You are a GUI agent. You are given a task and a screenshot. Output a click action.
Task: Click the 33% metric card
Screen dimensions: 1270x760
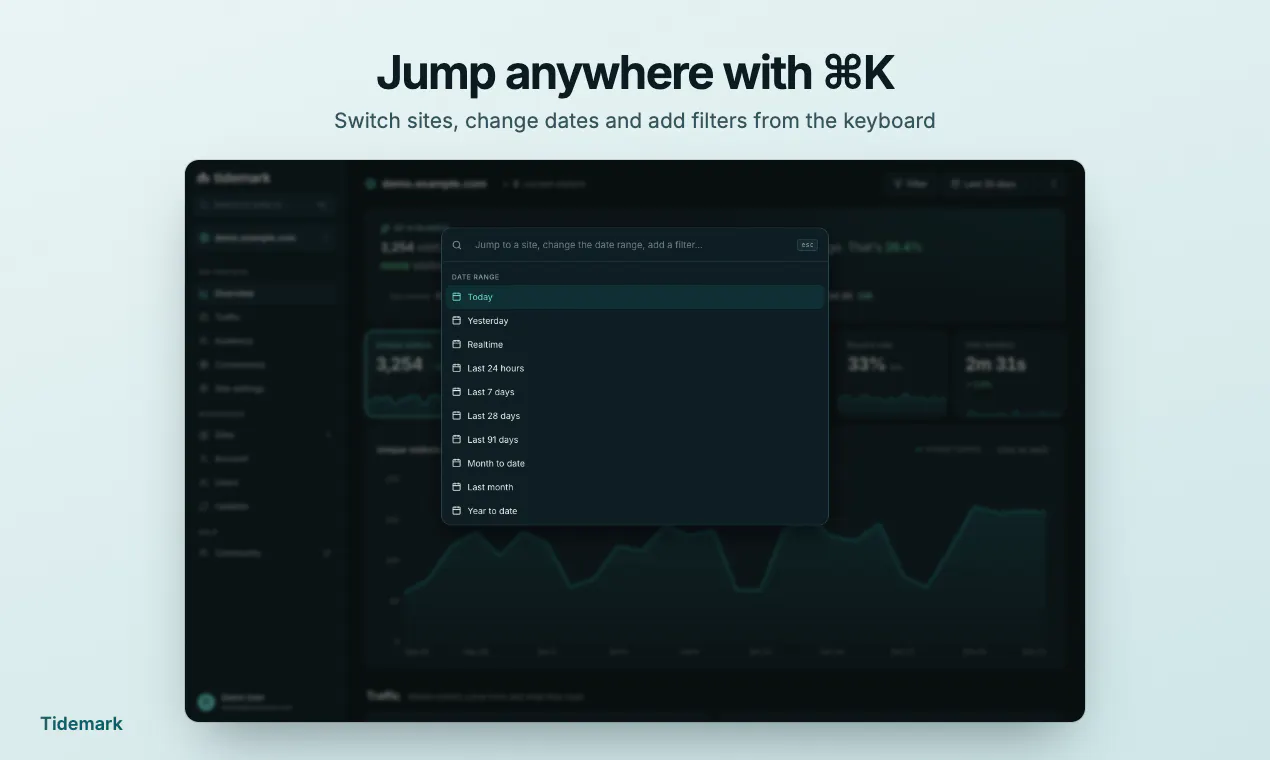point(892,373)
